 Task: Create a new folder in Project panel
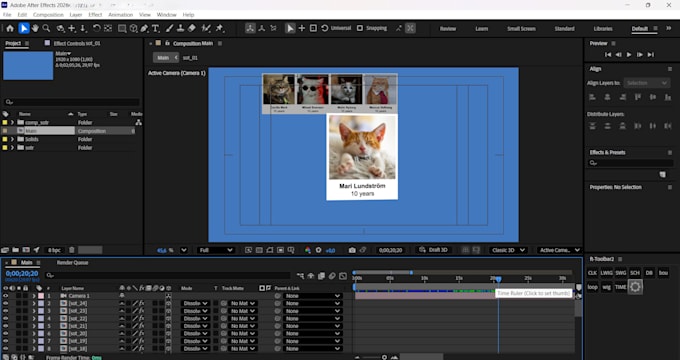(16, 250)
